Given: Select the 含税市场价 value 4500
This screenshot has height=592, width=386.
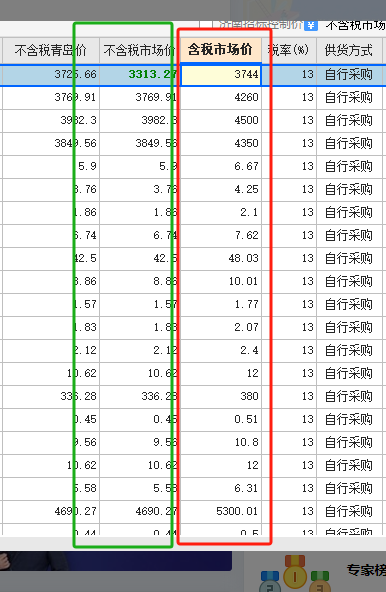Looking at the screenshot, I should (221, 121).
